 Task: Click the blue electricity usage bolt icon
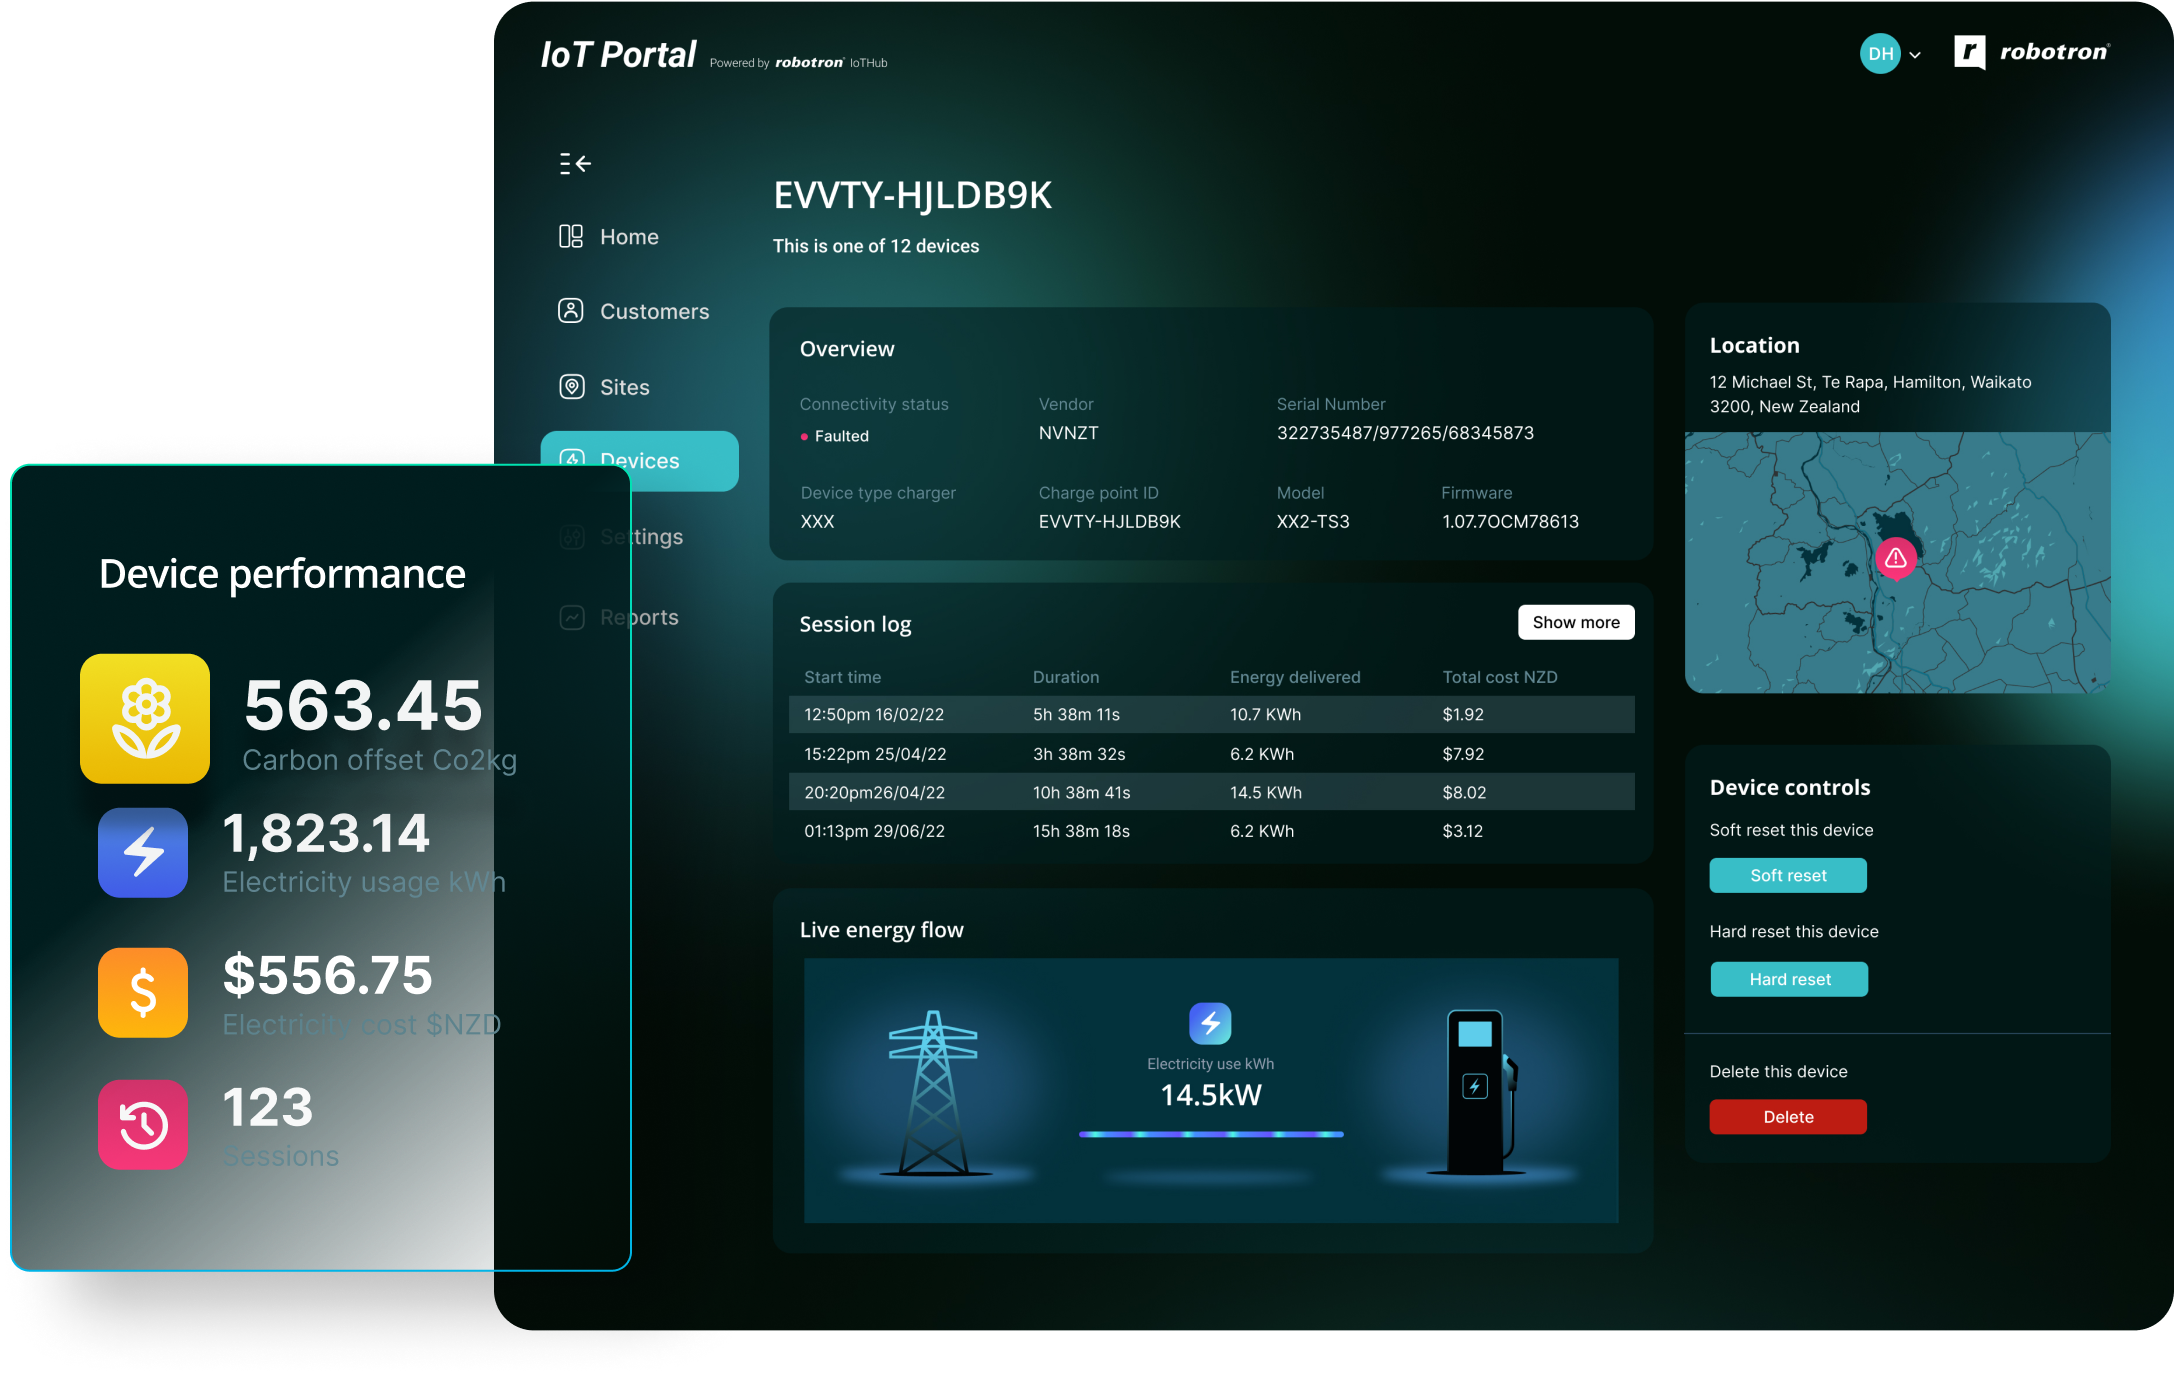point(143,853)
